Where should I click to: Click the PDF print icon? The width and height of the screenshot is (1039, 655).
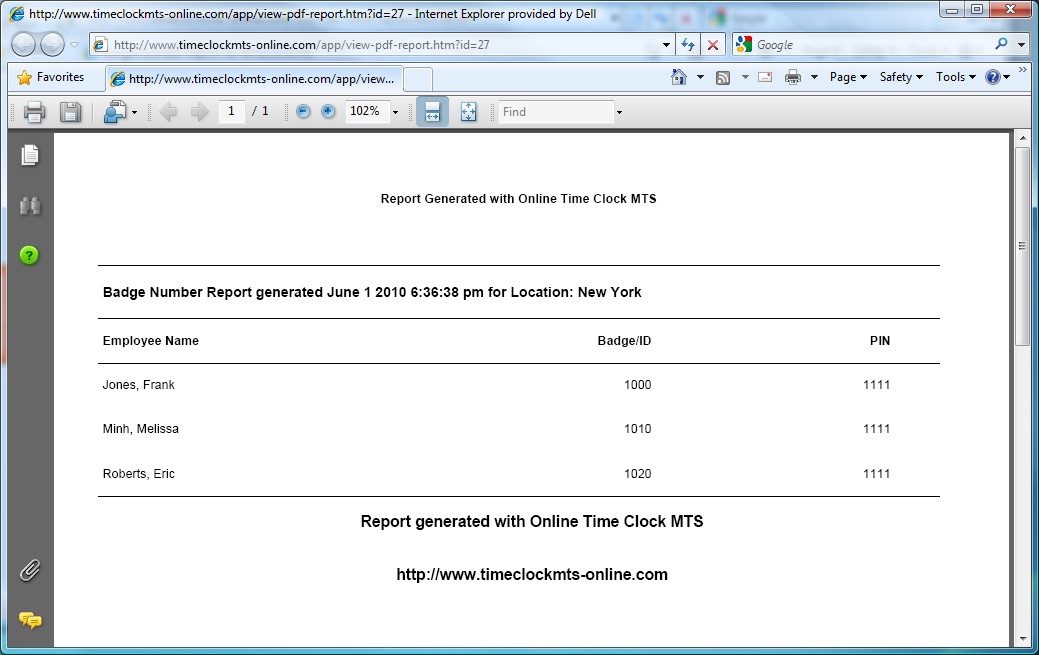[34, 112]
